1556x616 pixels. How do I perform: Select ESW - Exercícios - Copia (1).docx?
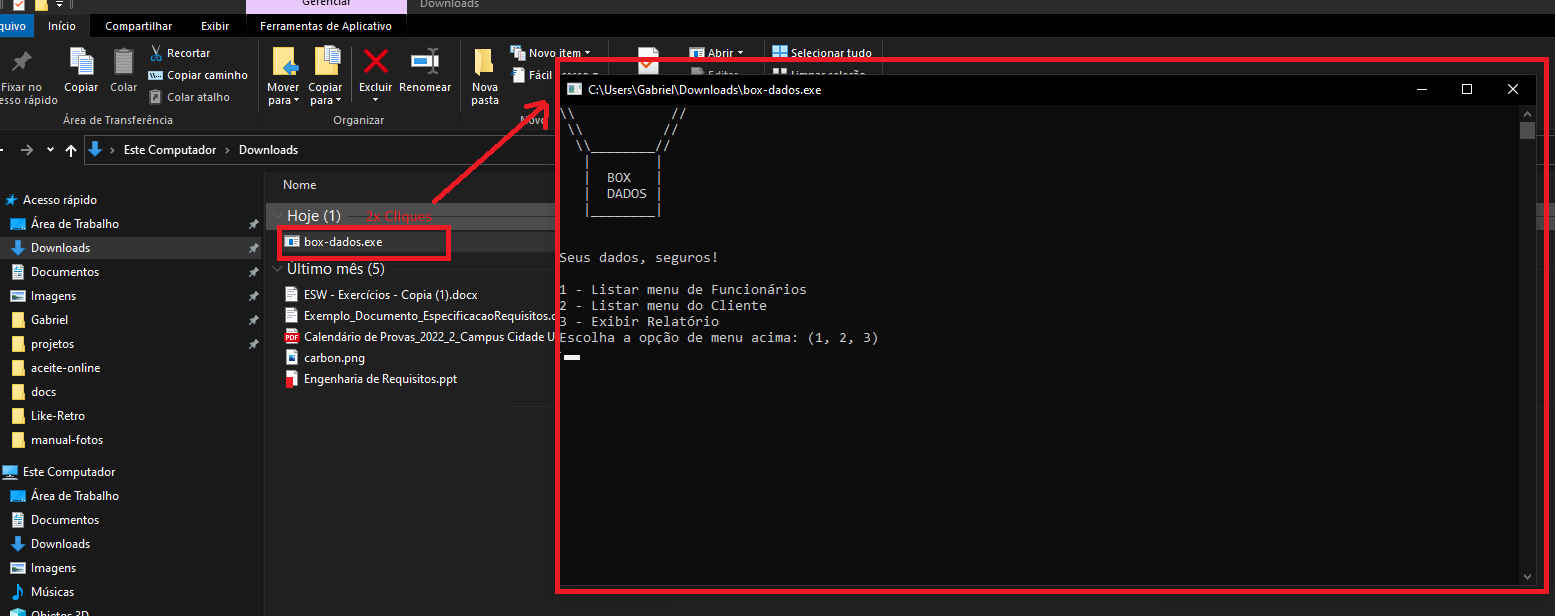point(381,295)
